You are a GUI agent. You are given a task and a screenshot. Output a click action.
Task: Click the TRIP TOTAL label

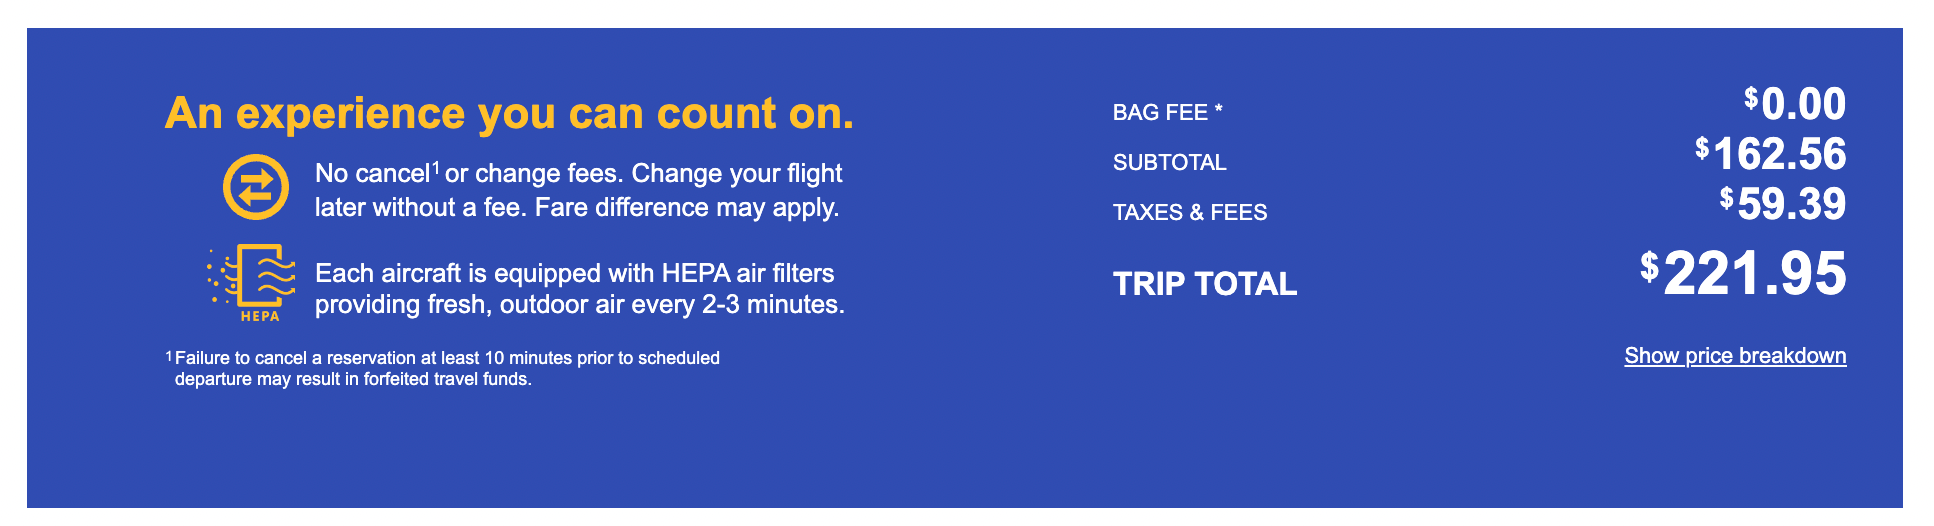pos(1205,284)
